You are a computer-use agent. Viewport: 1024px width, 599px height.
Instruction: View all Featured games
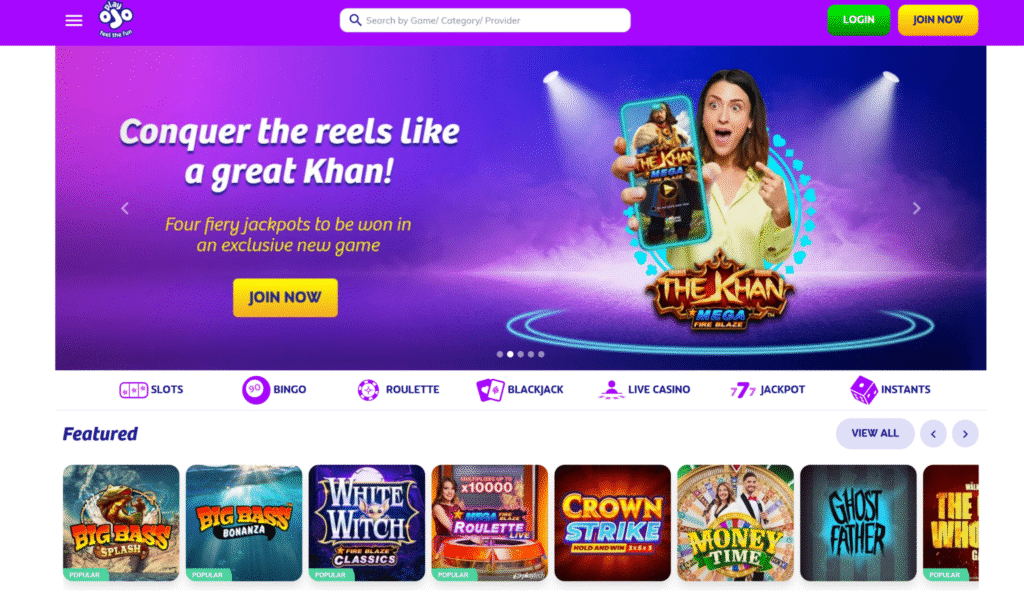click(x=875, y=434)
